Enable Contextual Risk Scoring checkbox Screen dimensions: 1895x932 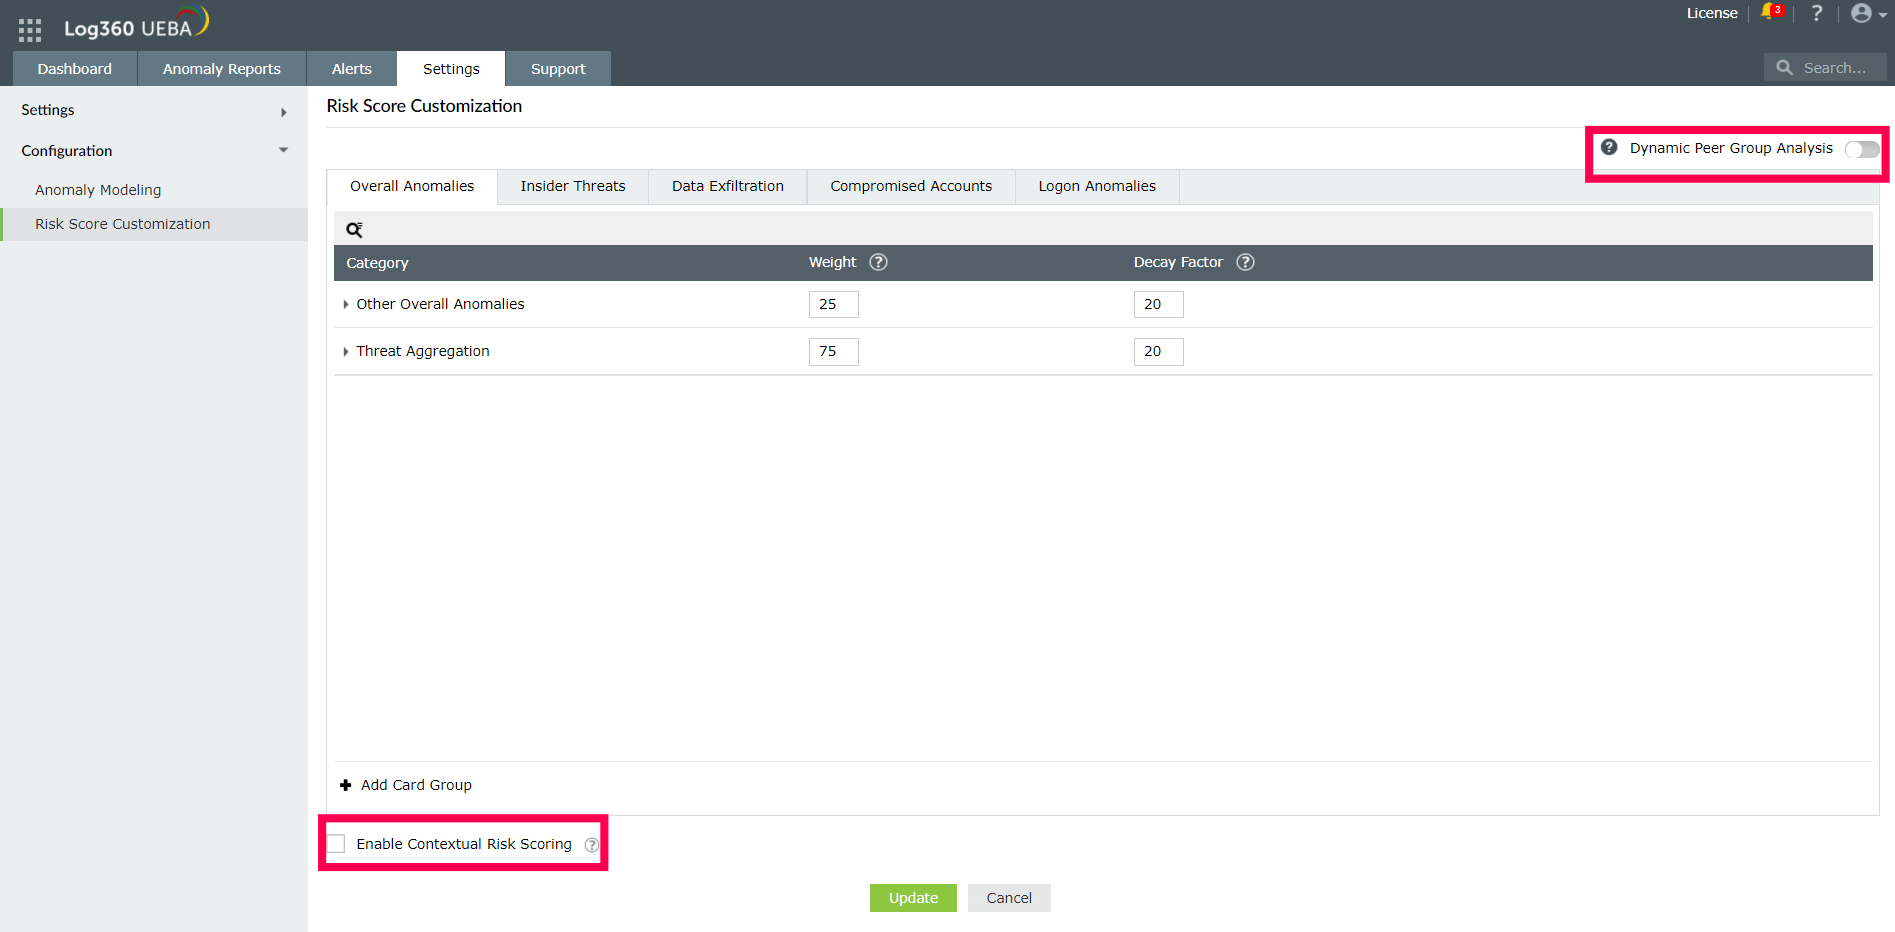pyautogui.click(x=336, y=844)
